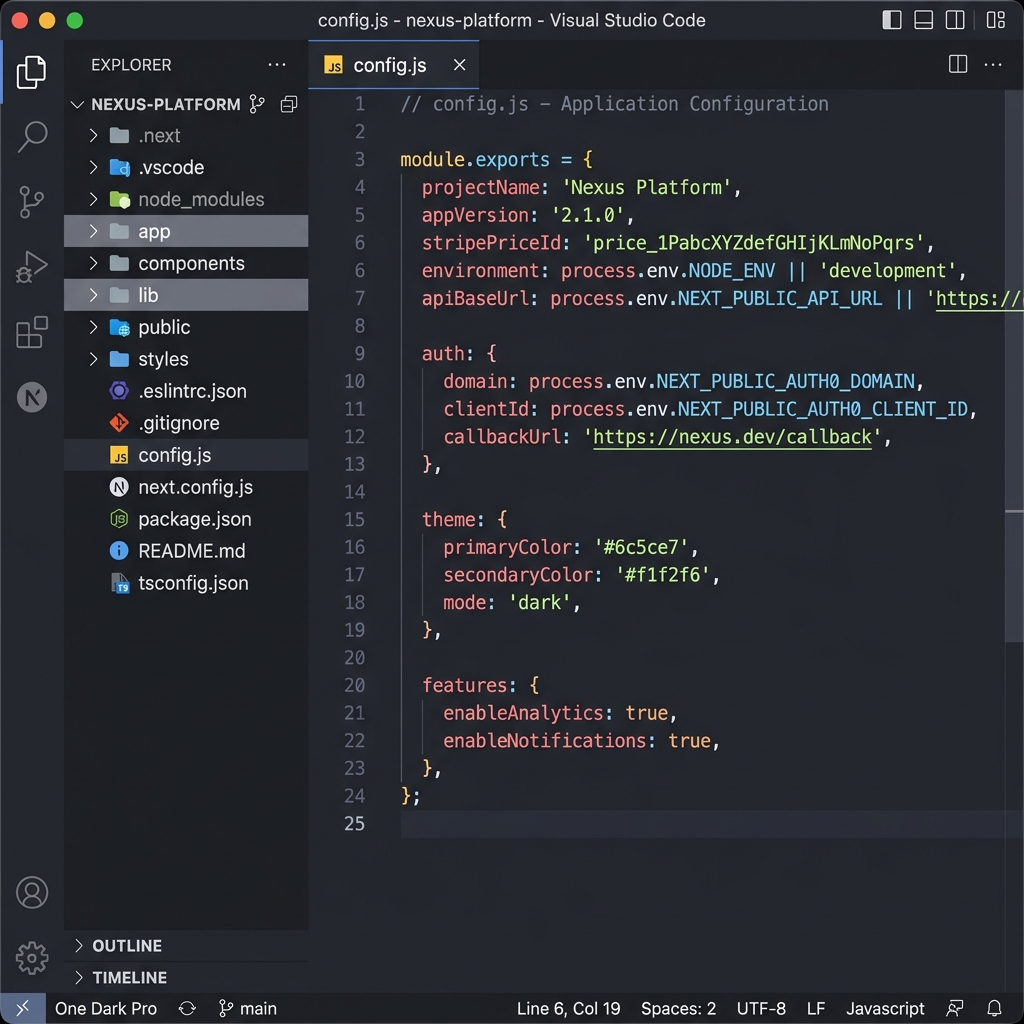Click the main branch status bar button
The image size is (1024, 1024).
pyautogui.click(x=247, y=1008)
